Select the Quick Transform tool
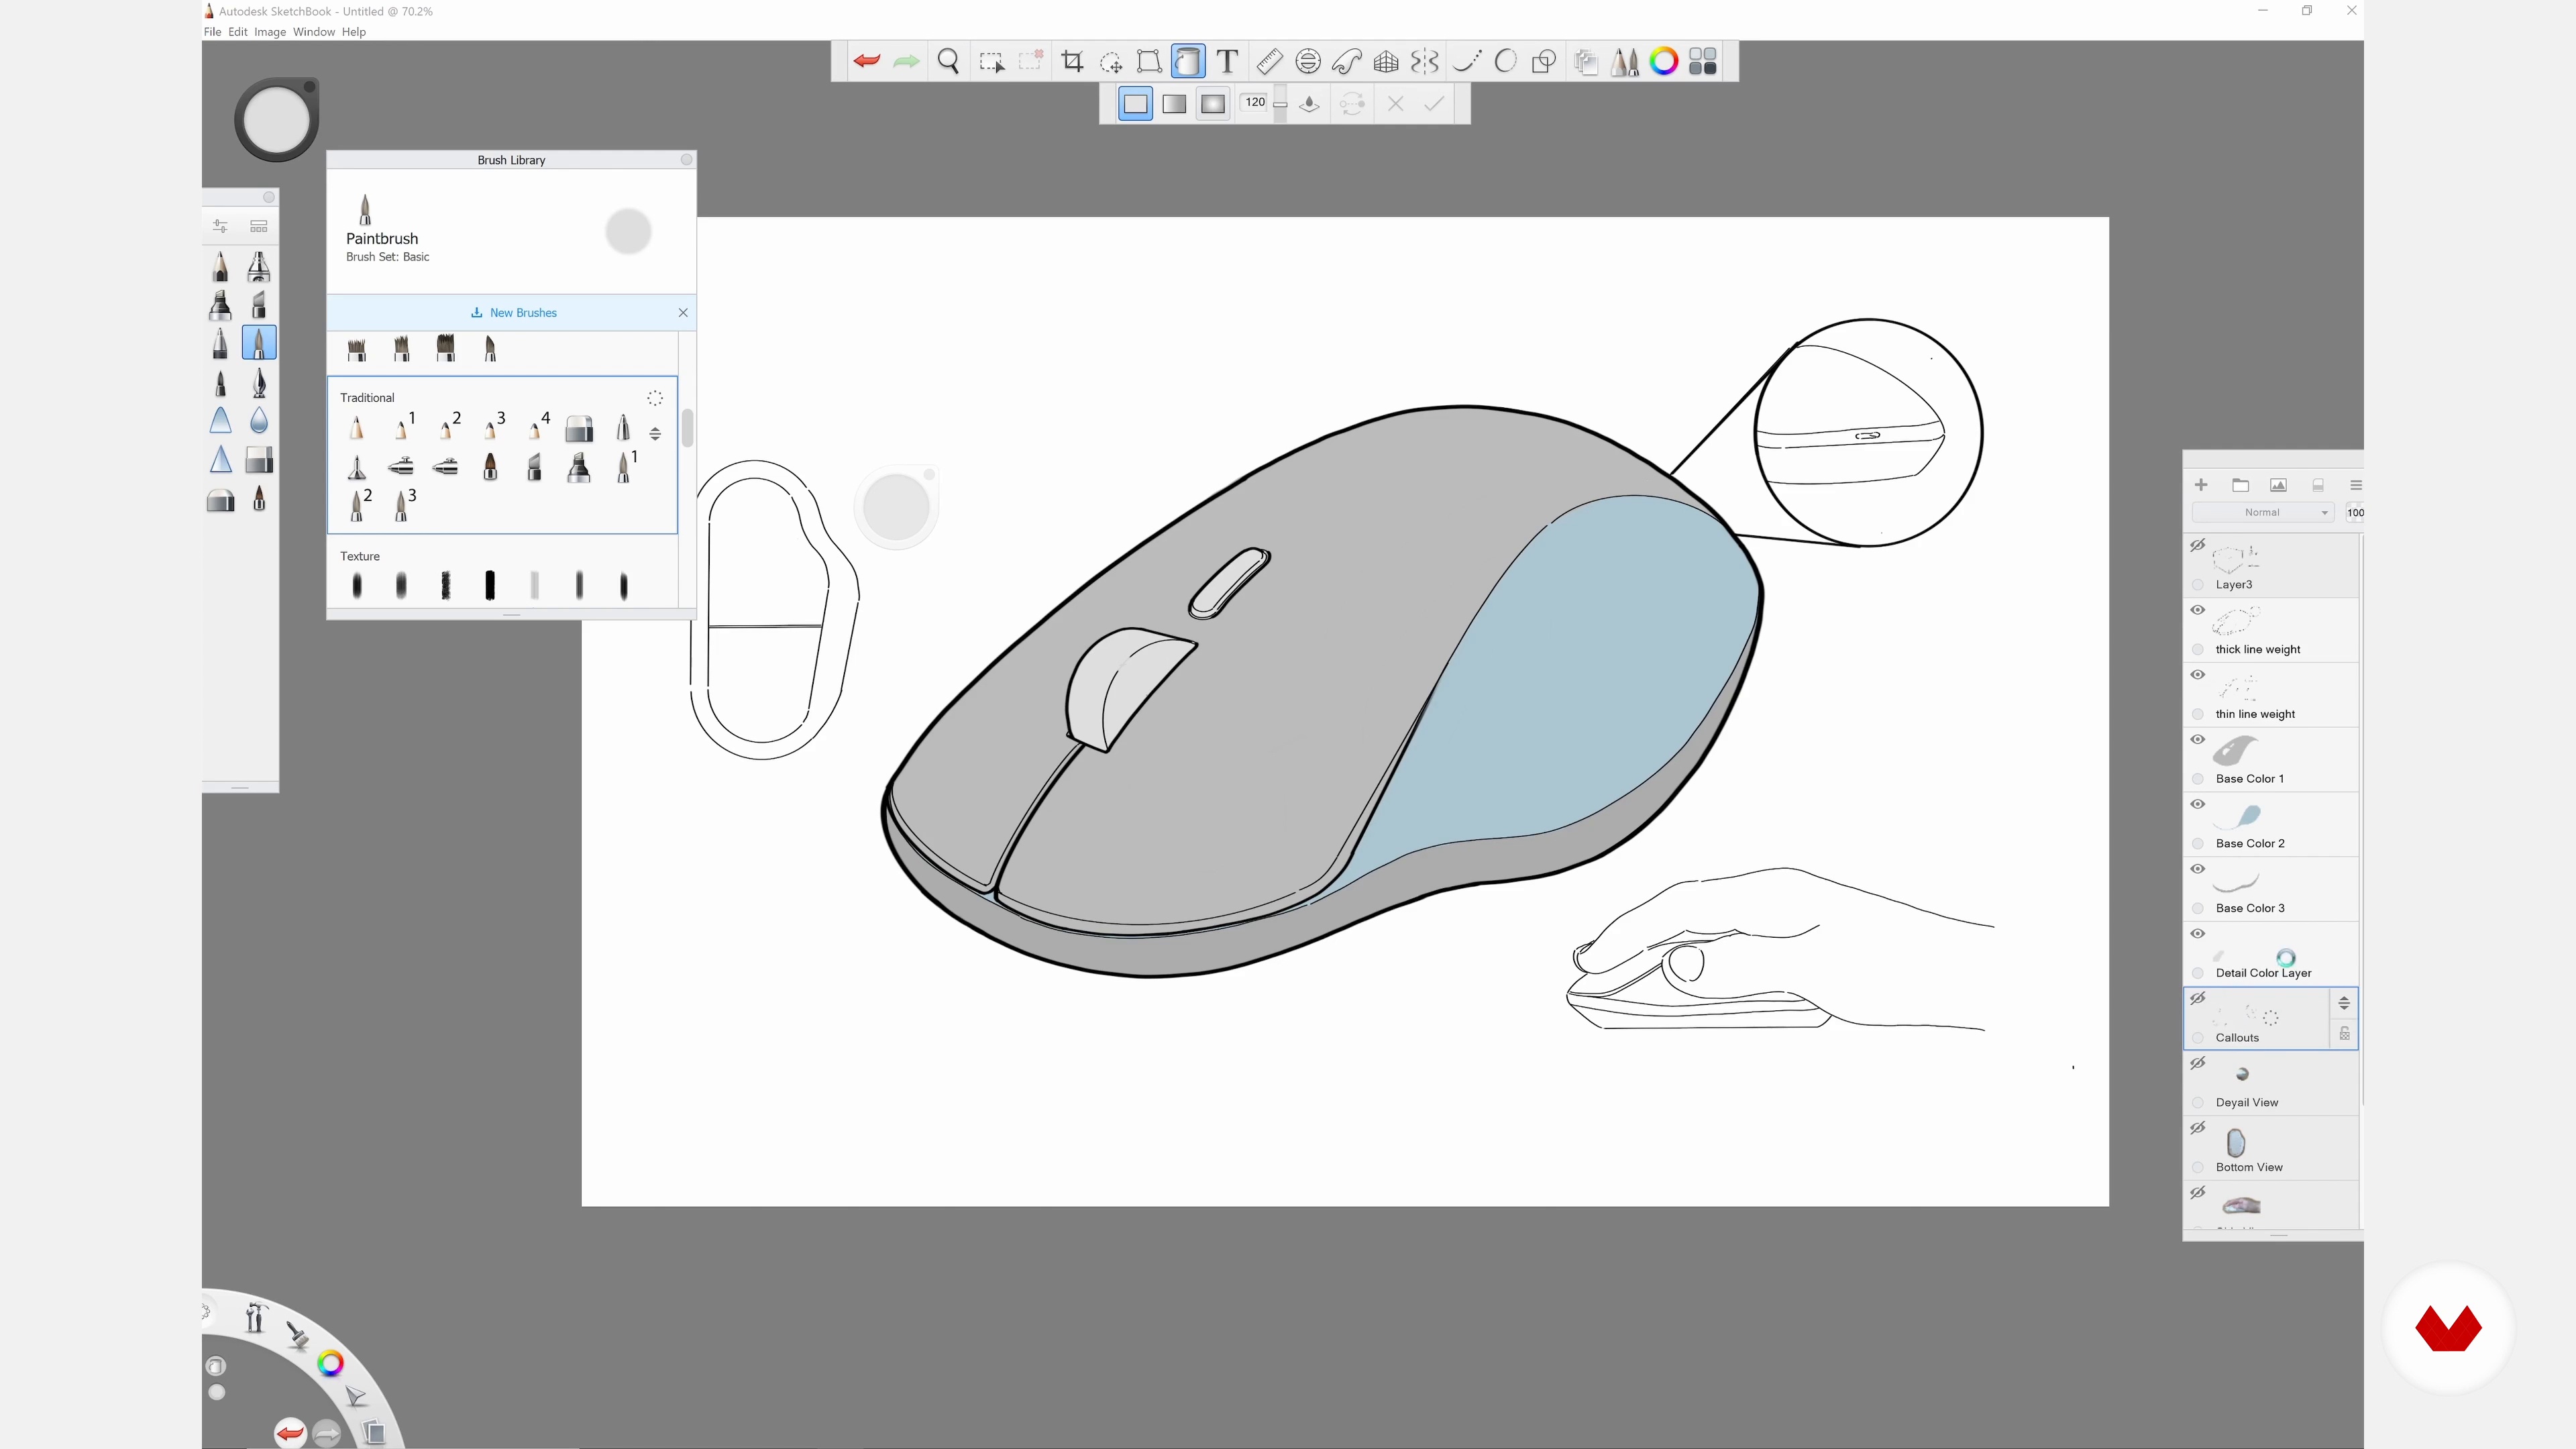 tap(1111, 62)
